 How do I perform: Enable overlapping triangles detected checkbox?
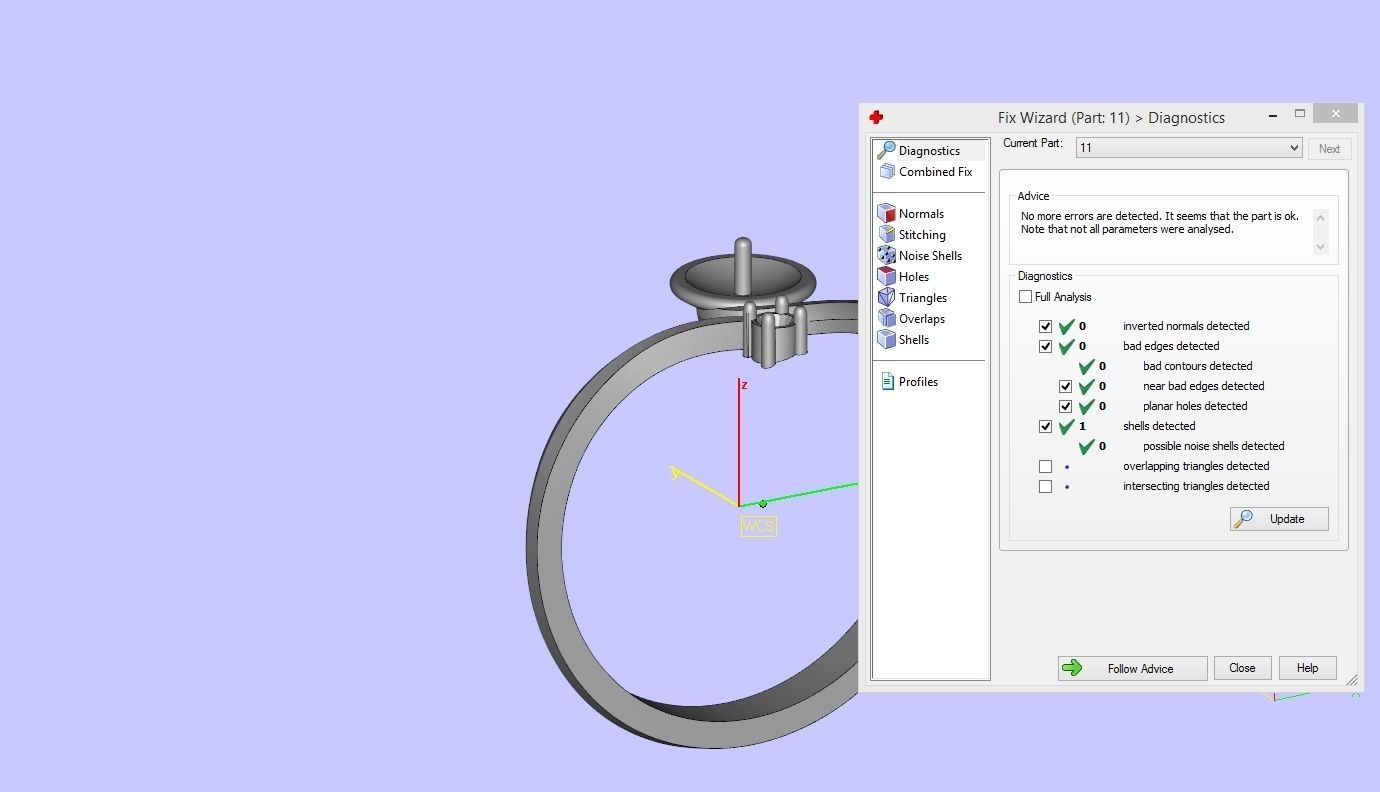click(x=1045, y=466)
